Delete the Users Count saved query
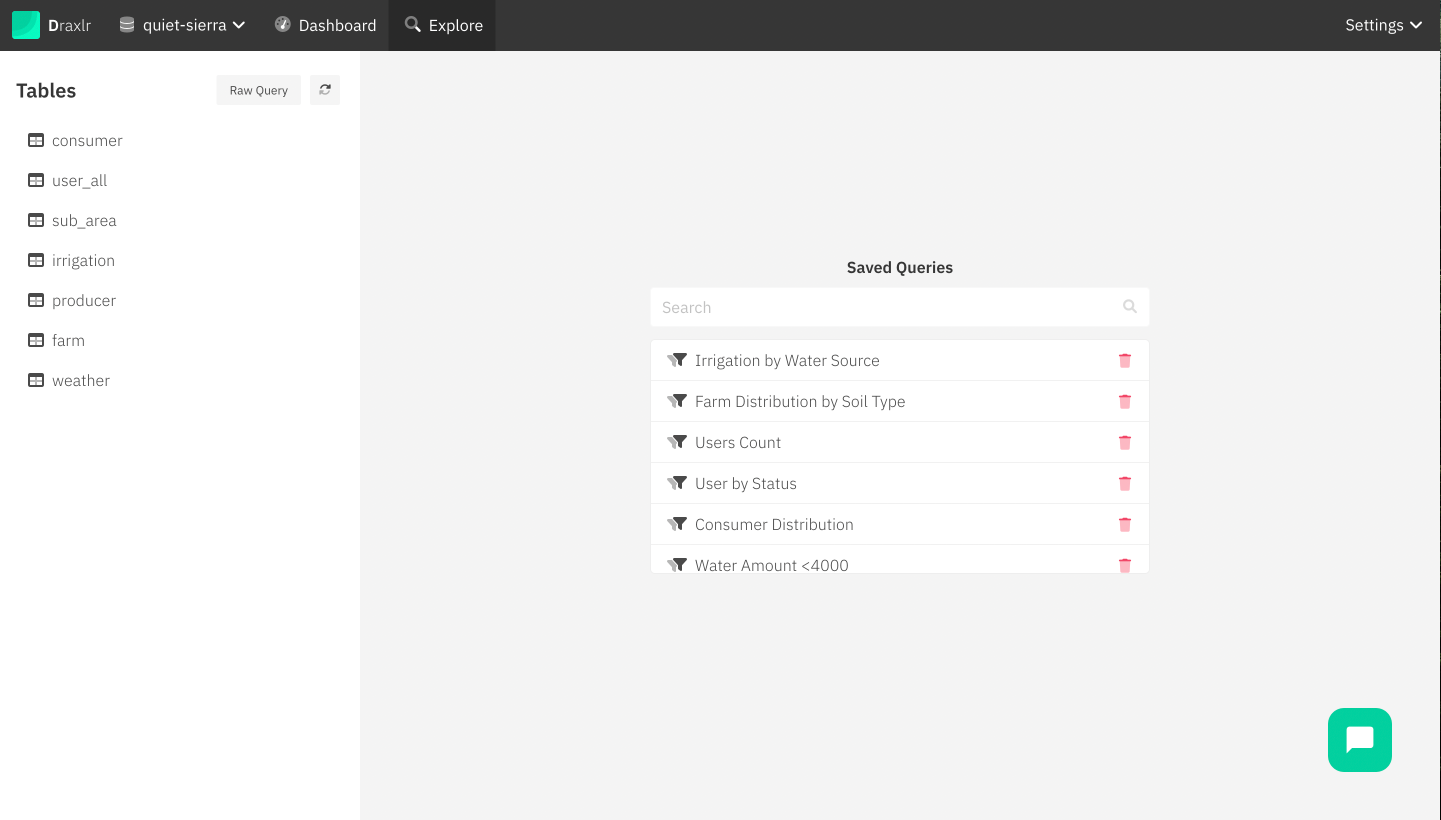 [1125, 443]
